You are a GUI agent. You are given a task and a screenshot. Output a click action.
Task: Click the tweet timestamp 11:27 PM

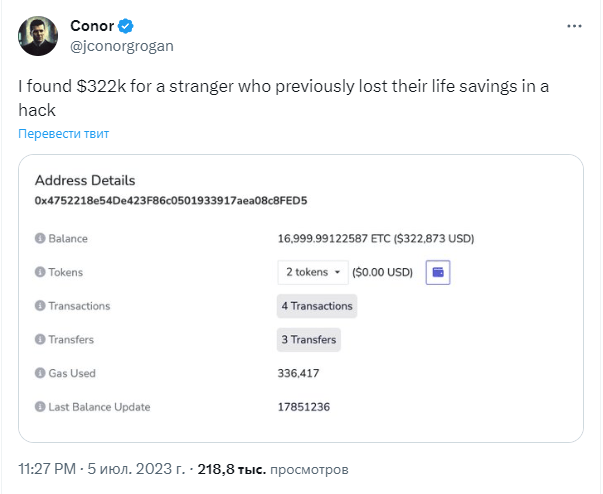pos(47,469)
